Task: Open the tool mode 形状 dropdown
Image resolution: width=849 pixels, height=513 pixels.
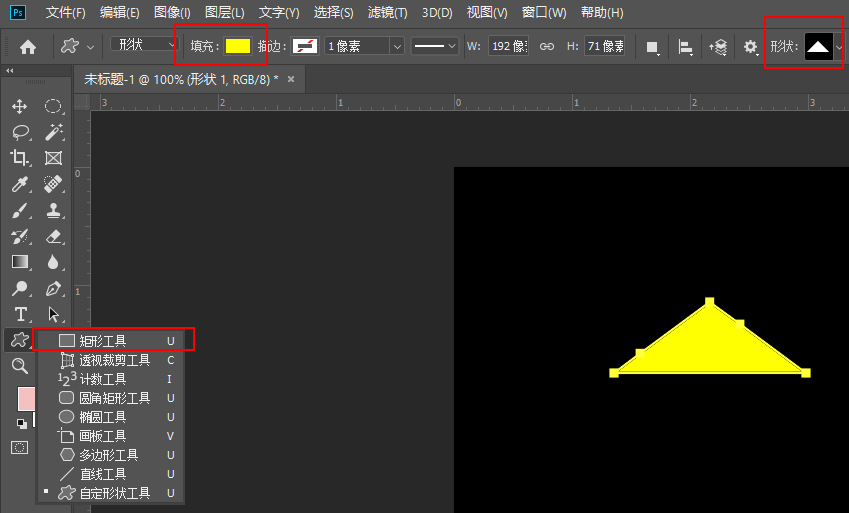Action: (145, 44)
